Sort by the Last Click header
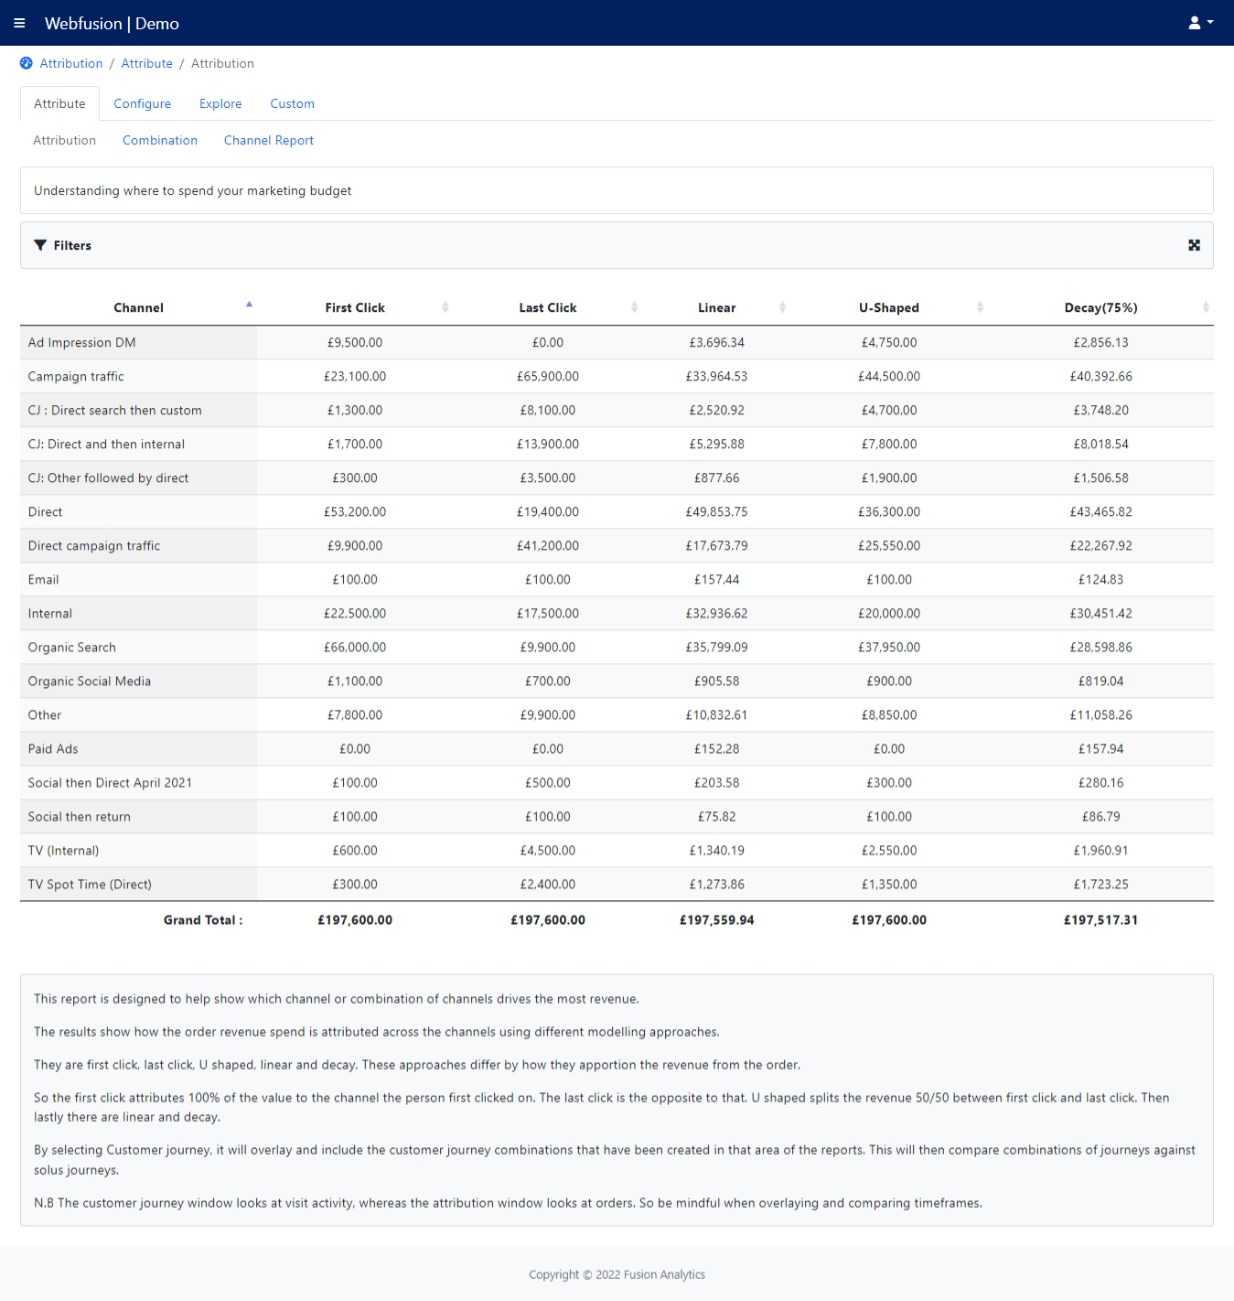Viewport: 1234px width, 1301px height. tap(548, 308)
